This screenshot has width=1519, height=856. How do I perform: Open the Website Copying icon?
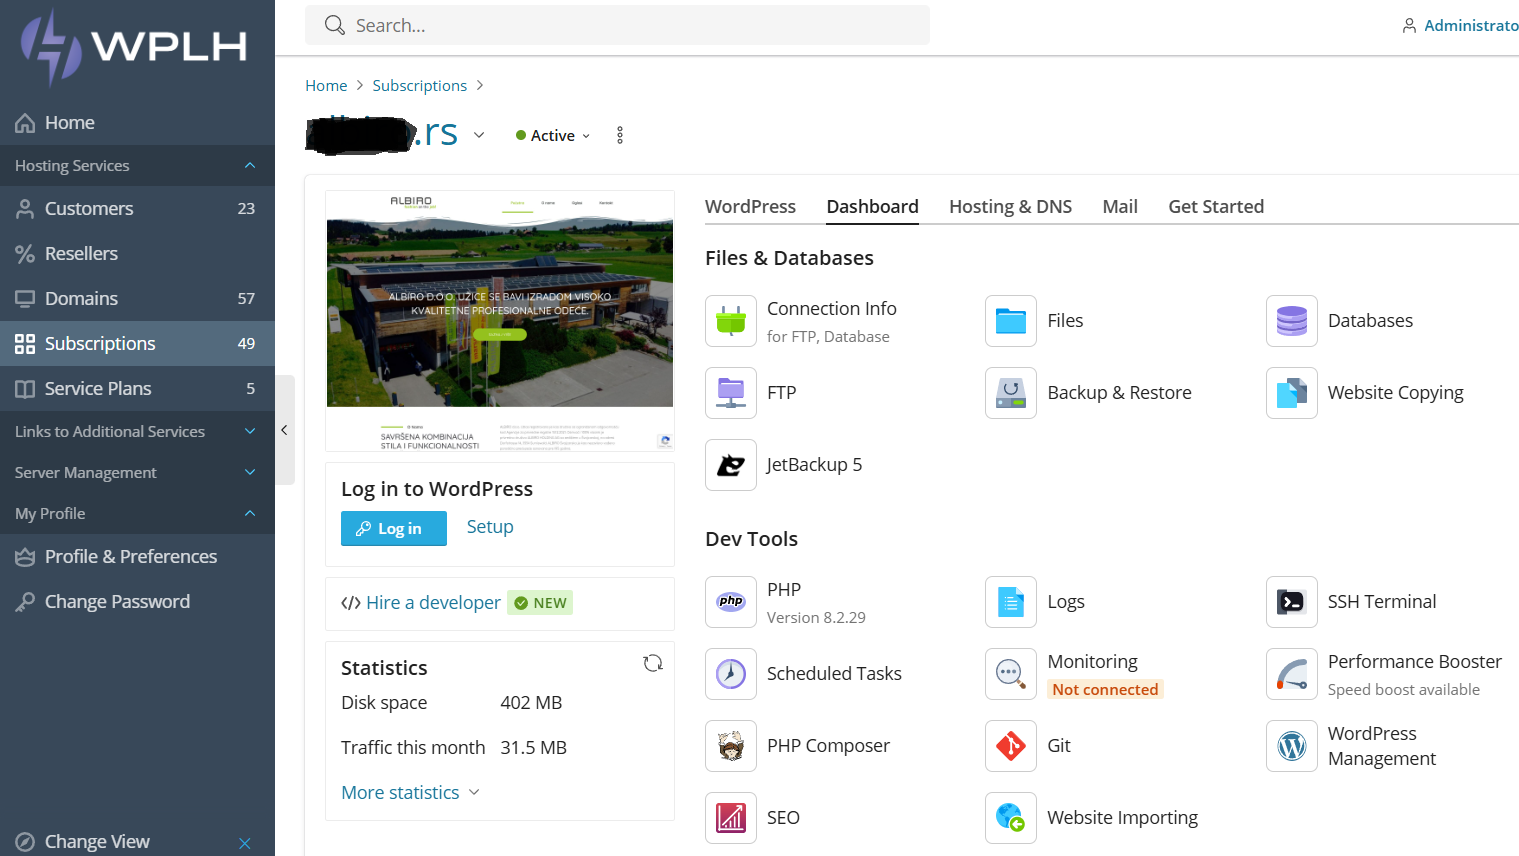point(1292,393)
